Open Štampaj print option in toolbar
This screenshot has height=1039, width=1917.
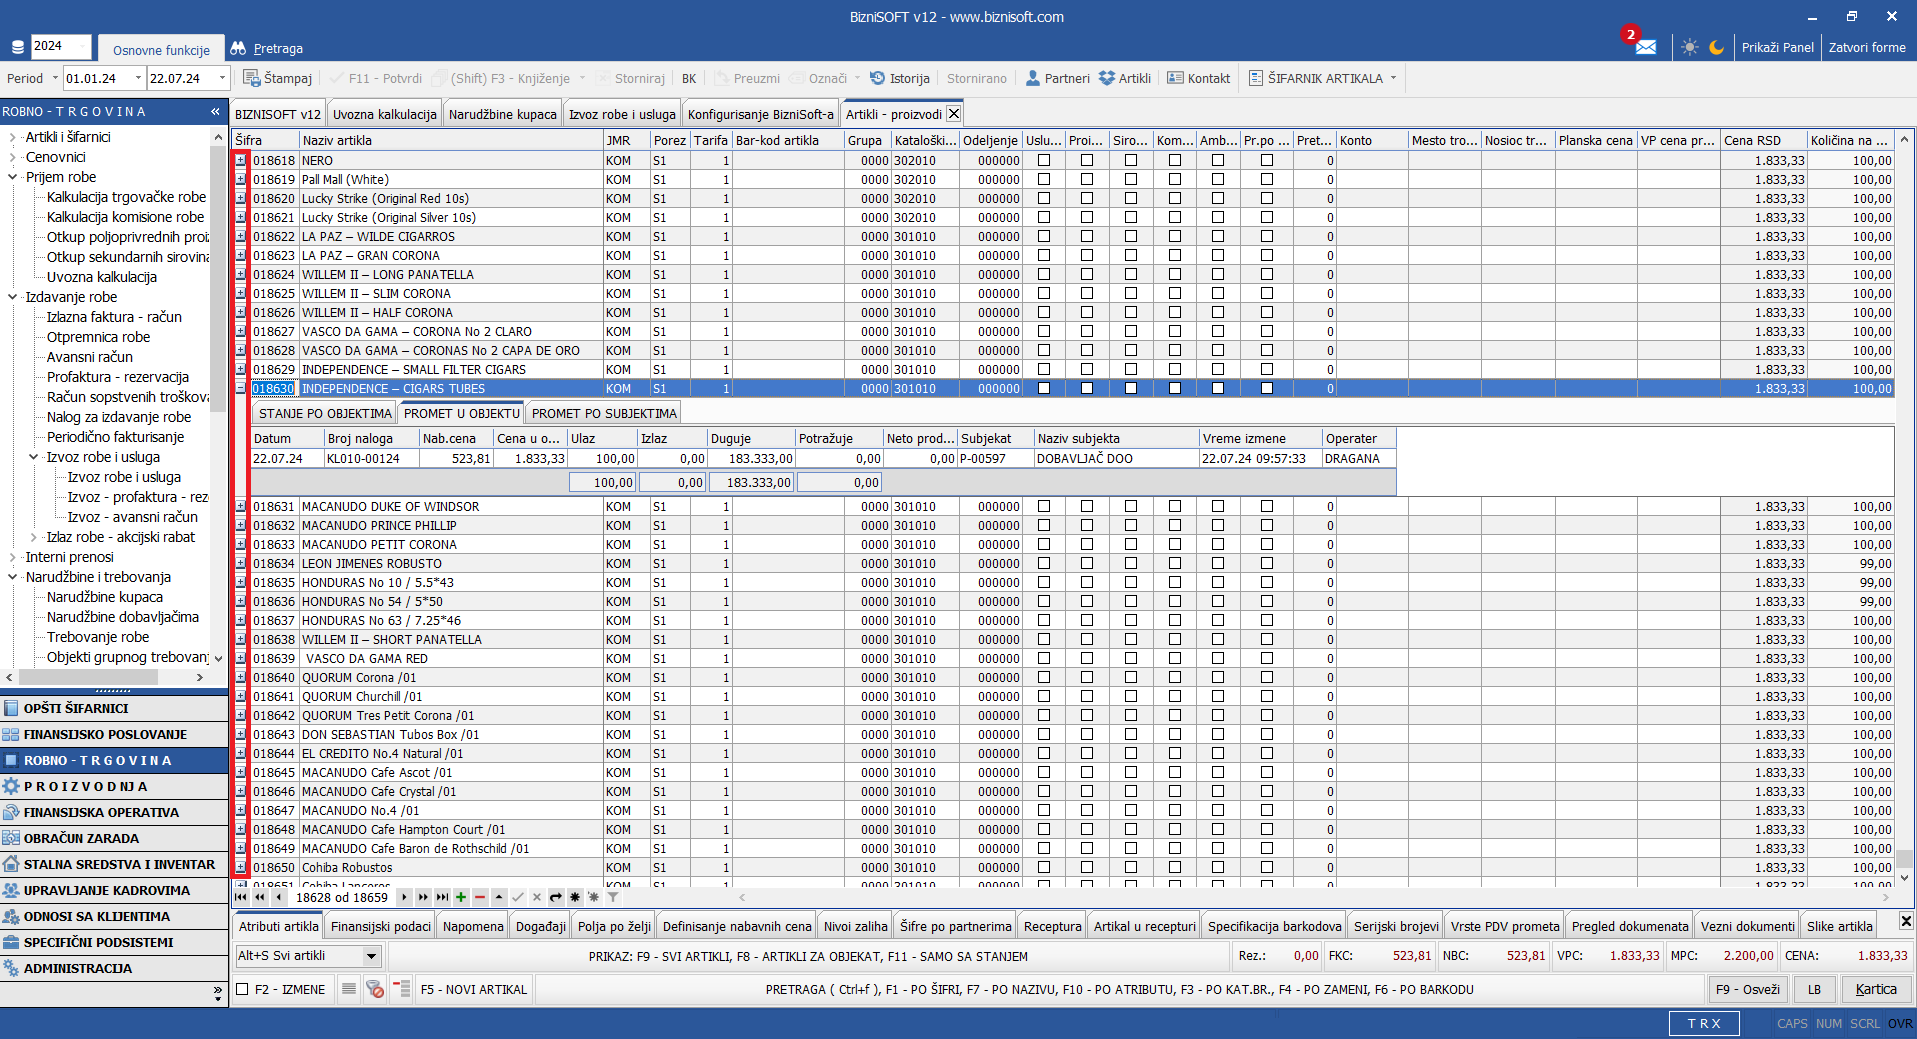[x=278, y=78]
